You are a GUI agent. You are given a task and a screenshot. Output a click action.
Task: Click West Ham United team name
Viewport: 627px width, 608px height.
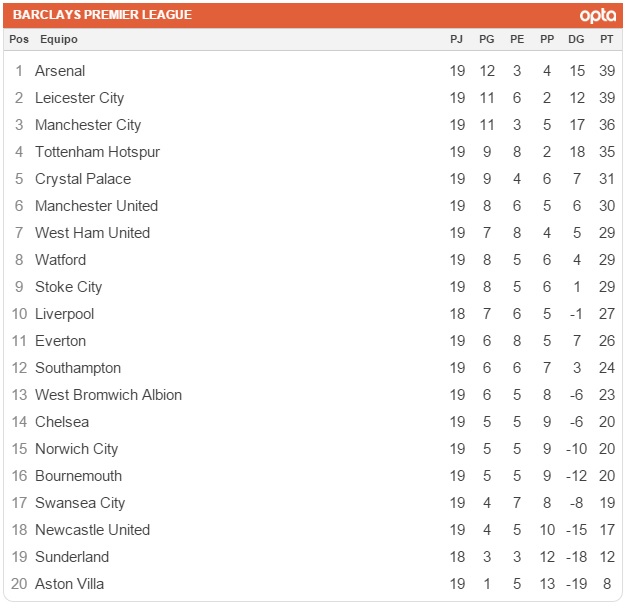click(92, 233)
